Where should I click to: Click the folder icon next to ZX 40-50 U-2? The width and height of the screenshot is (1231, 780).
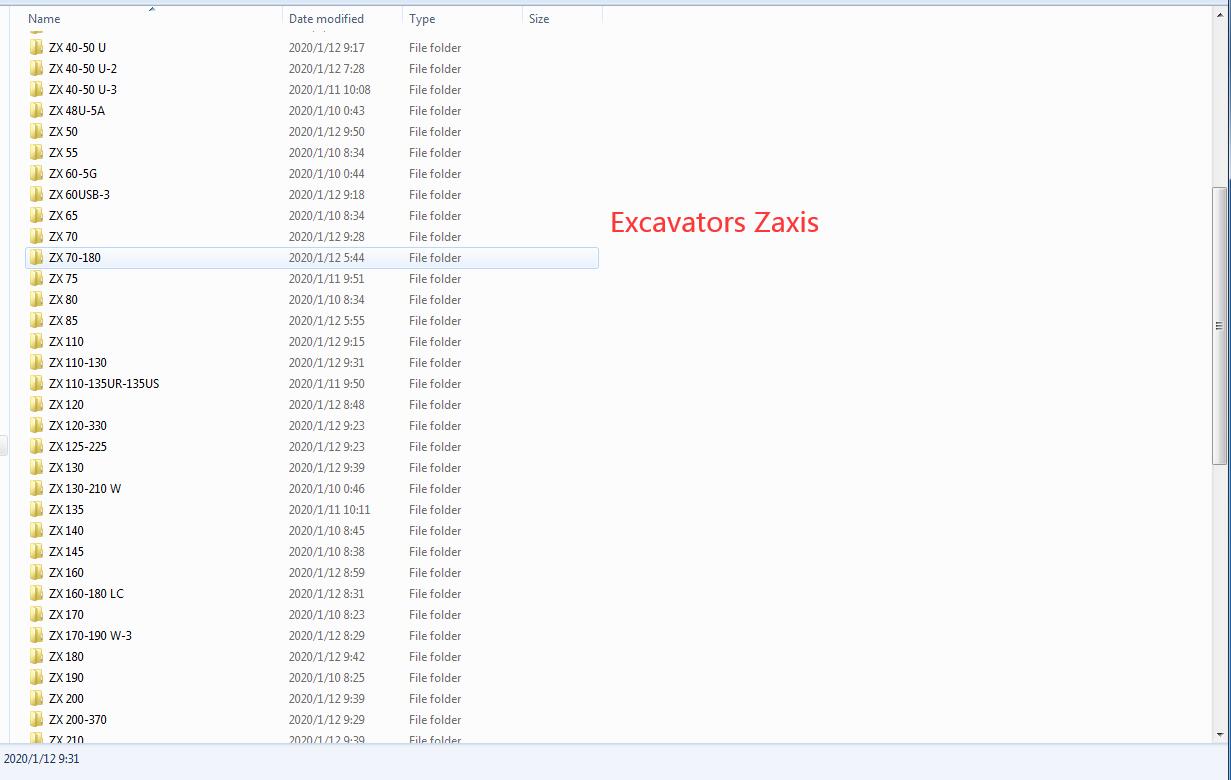pyautogui.click(x=36, y=68)
